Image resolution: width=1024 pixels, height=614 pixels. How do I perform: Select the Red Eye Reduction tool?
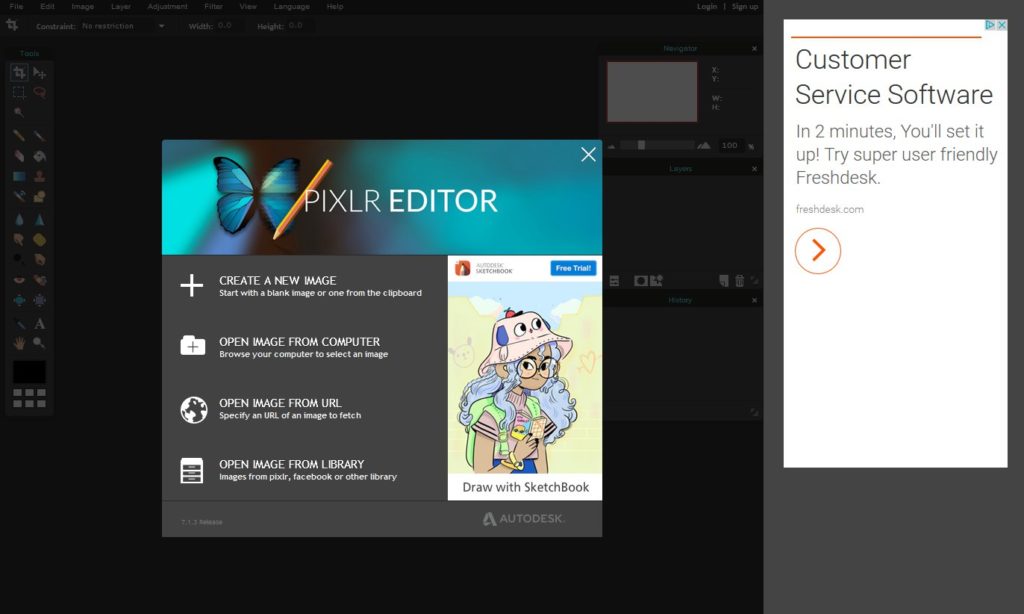[19, 280]
